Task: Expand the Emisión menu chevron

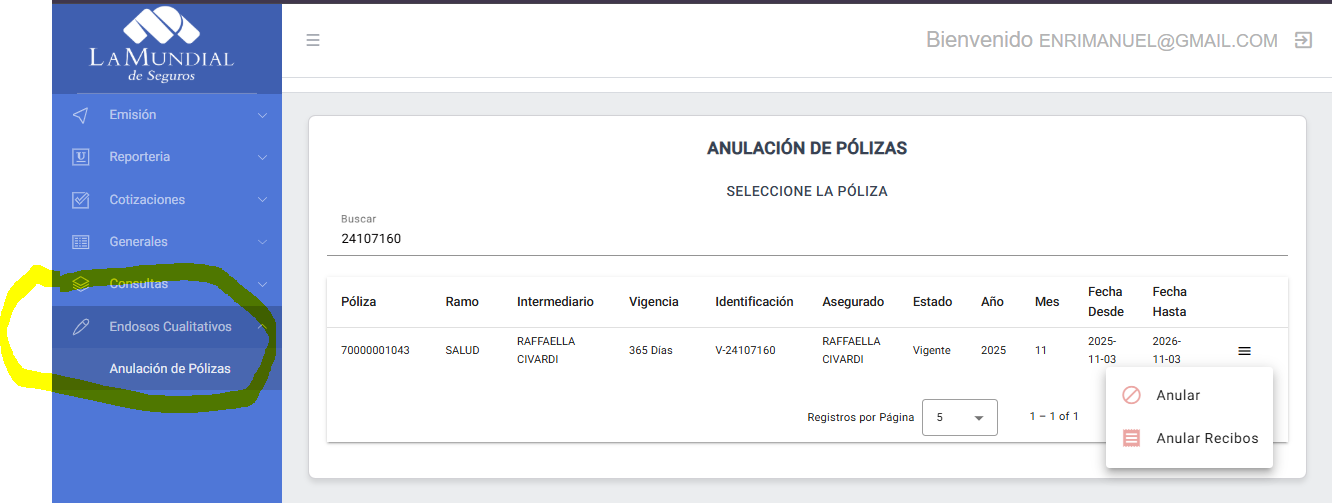Action: [262, 115]
